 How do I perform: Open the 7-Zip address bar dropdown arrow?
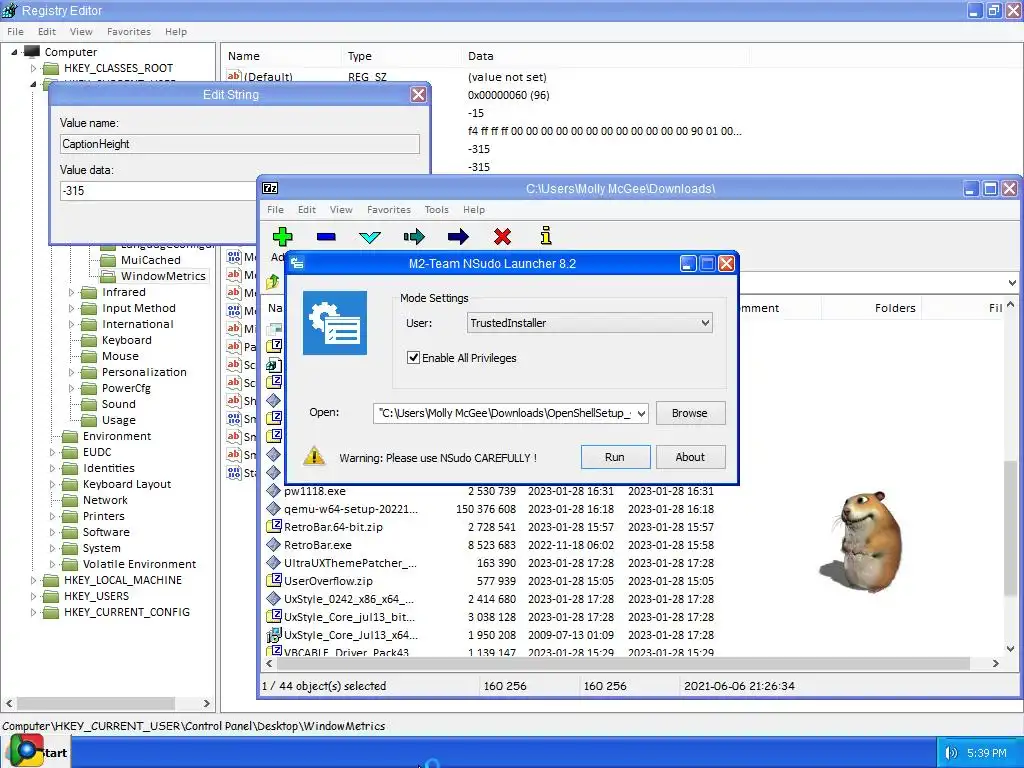point(1012,283)
